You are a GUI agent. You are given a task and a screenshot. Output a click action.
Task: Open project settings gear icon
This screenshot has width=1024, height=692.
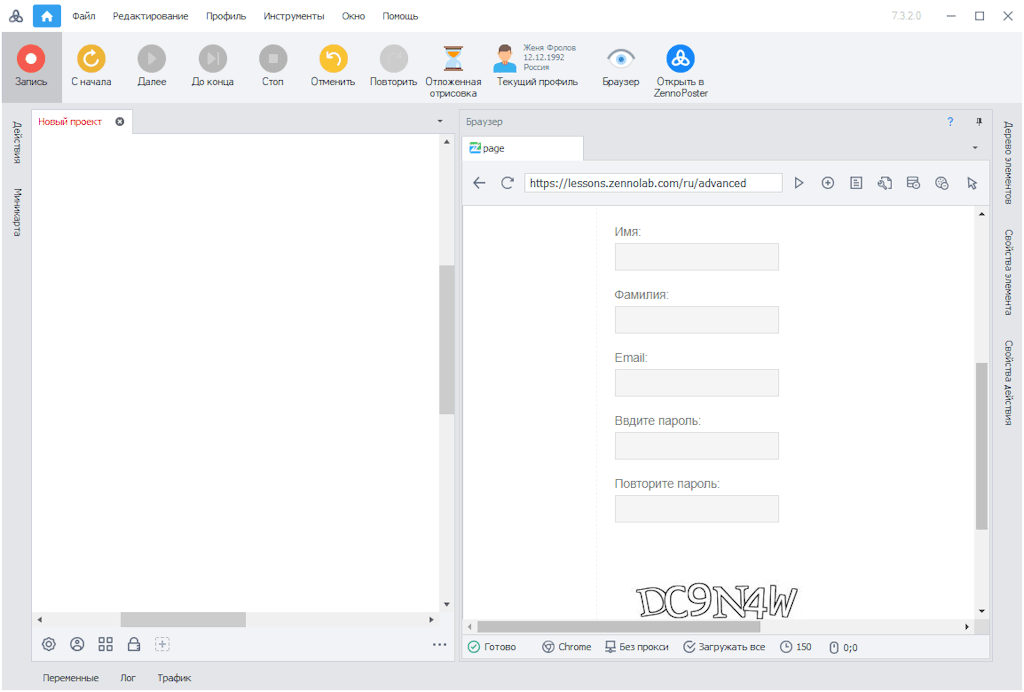[x=48, y=645]
